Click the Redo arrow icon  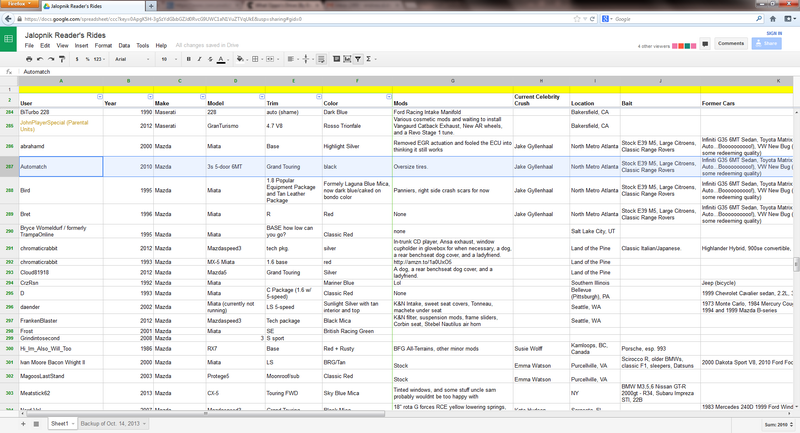pos(51,59)
